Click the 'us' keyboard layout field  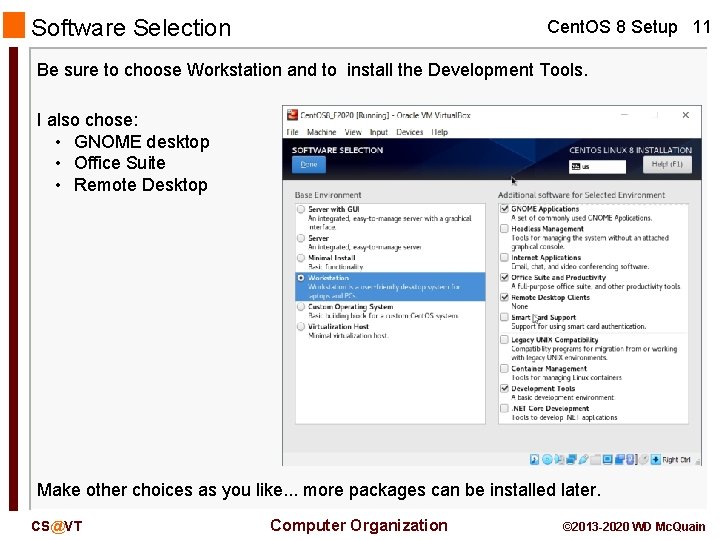(597, 167)
